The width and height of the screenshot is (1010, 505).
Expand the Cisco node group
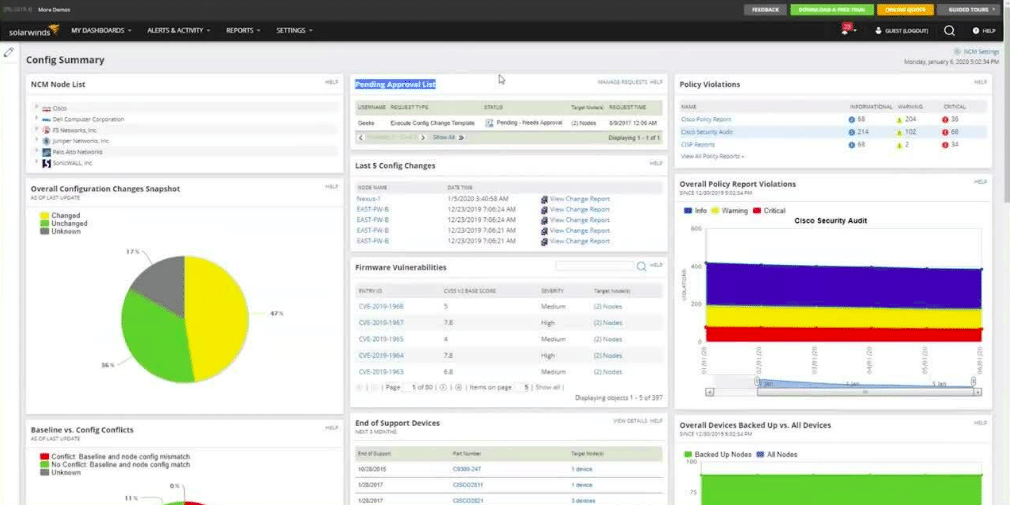coord(37,108)
